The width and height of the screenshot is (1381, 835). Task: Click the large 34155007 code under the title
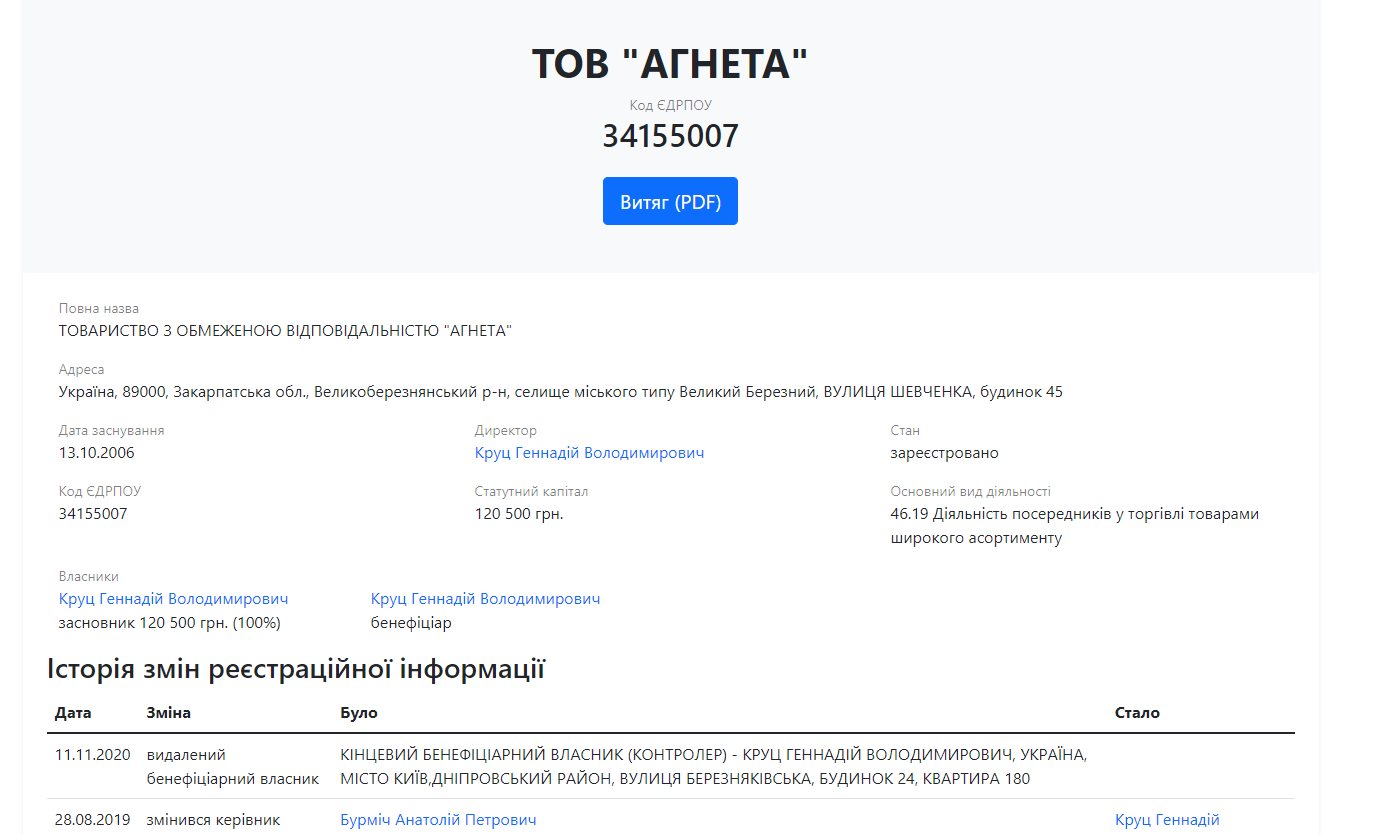point(670,136)
